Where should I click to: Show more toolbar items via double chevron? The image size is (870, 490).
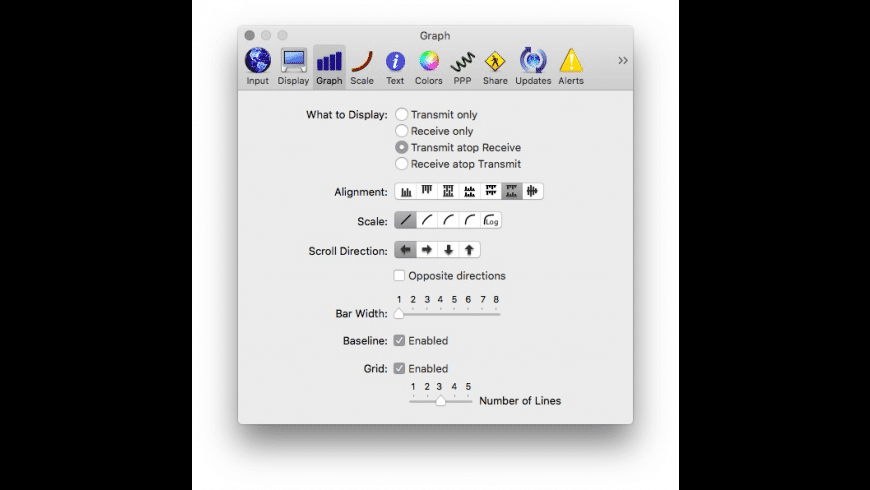623,60
